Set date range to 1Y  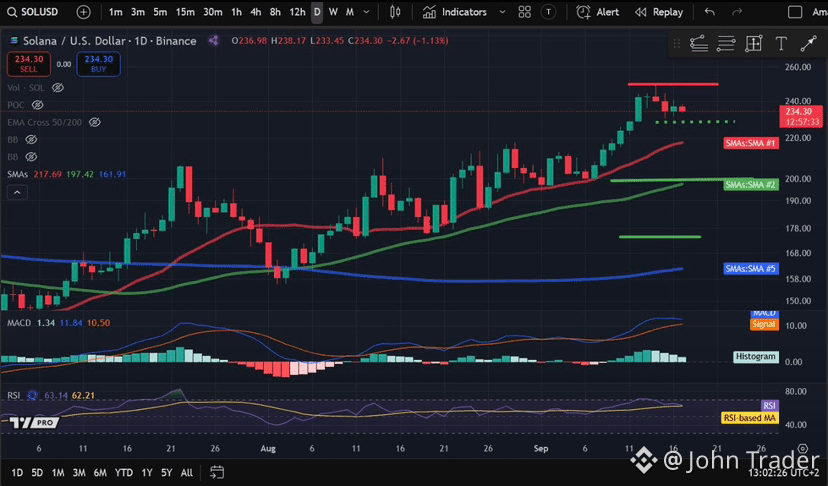147,473
